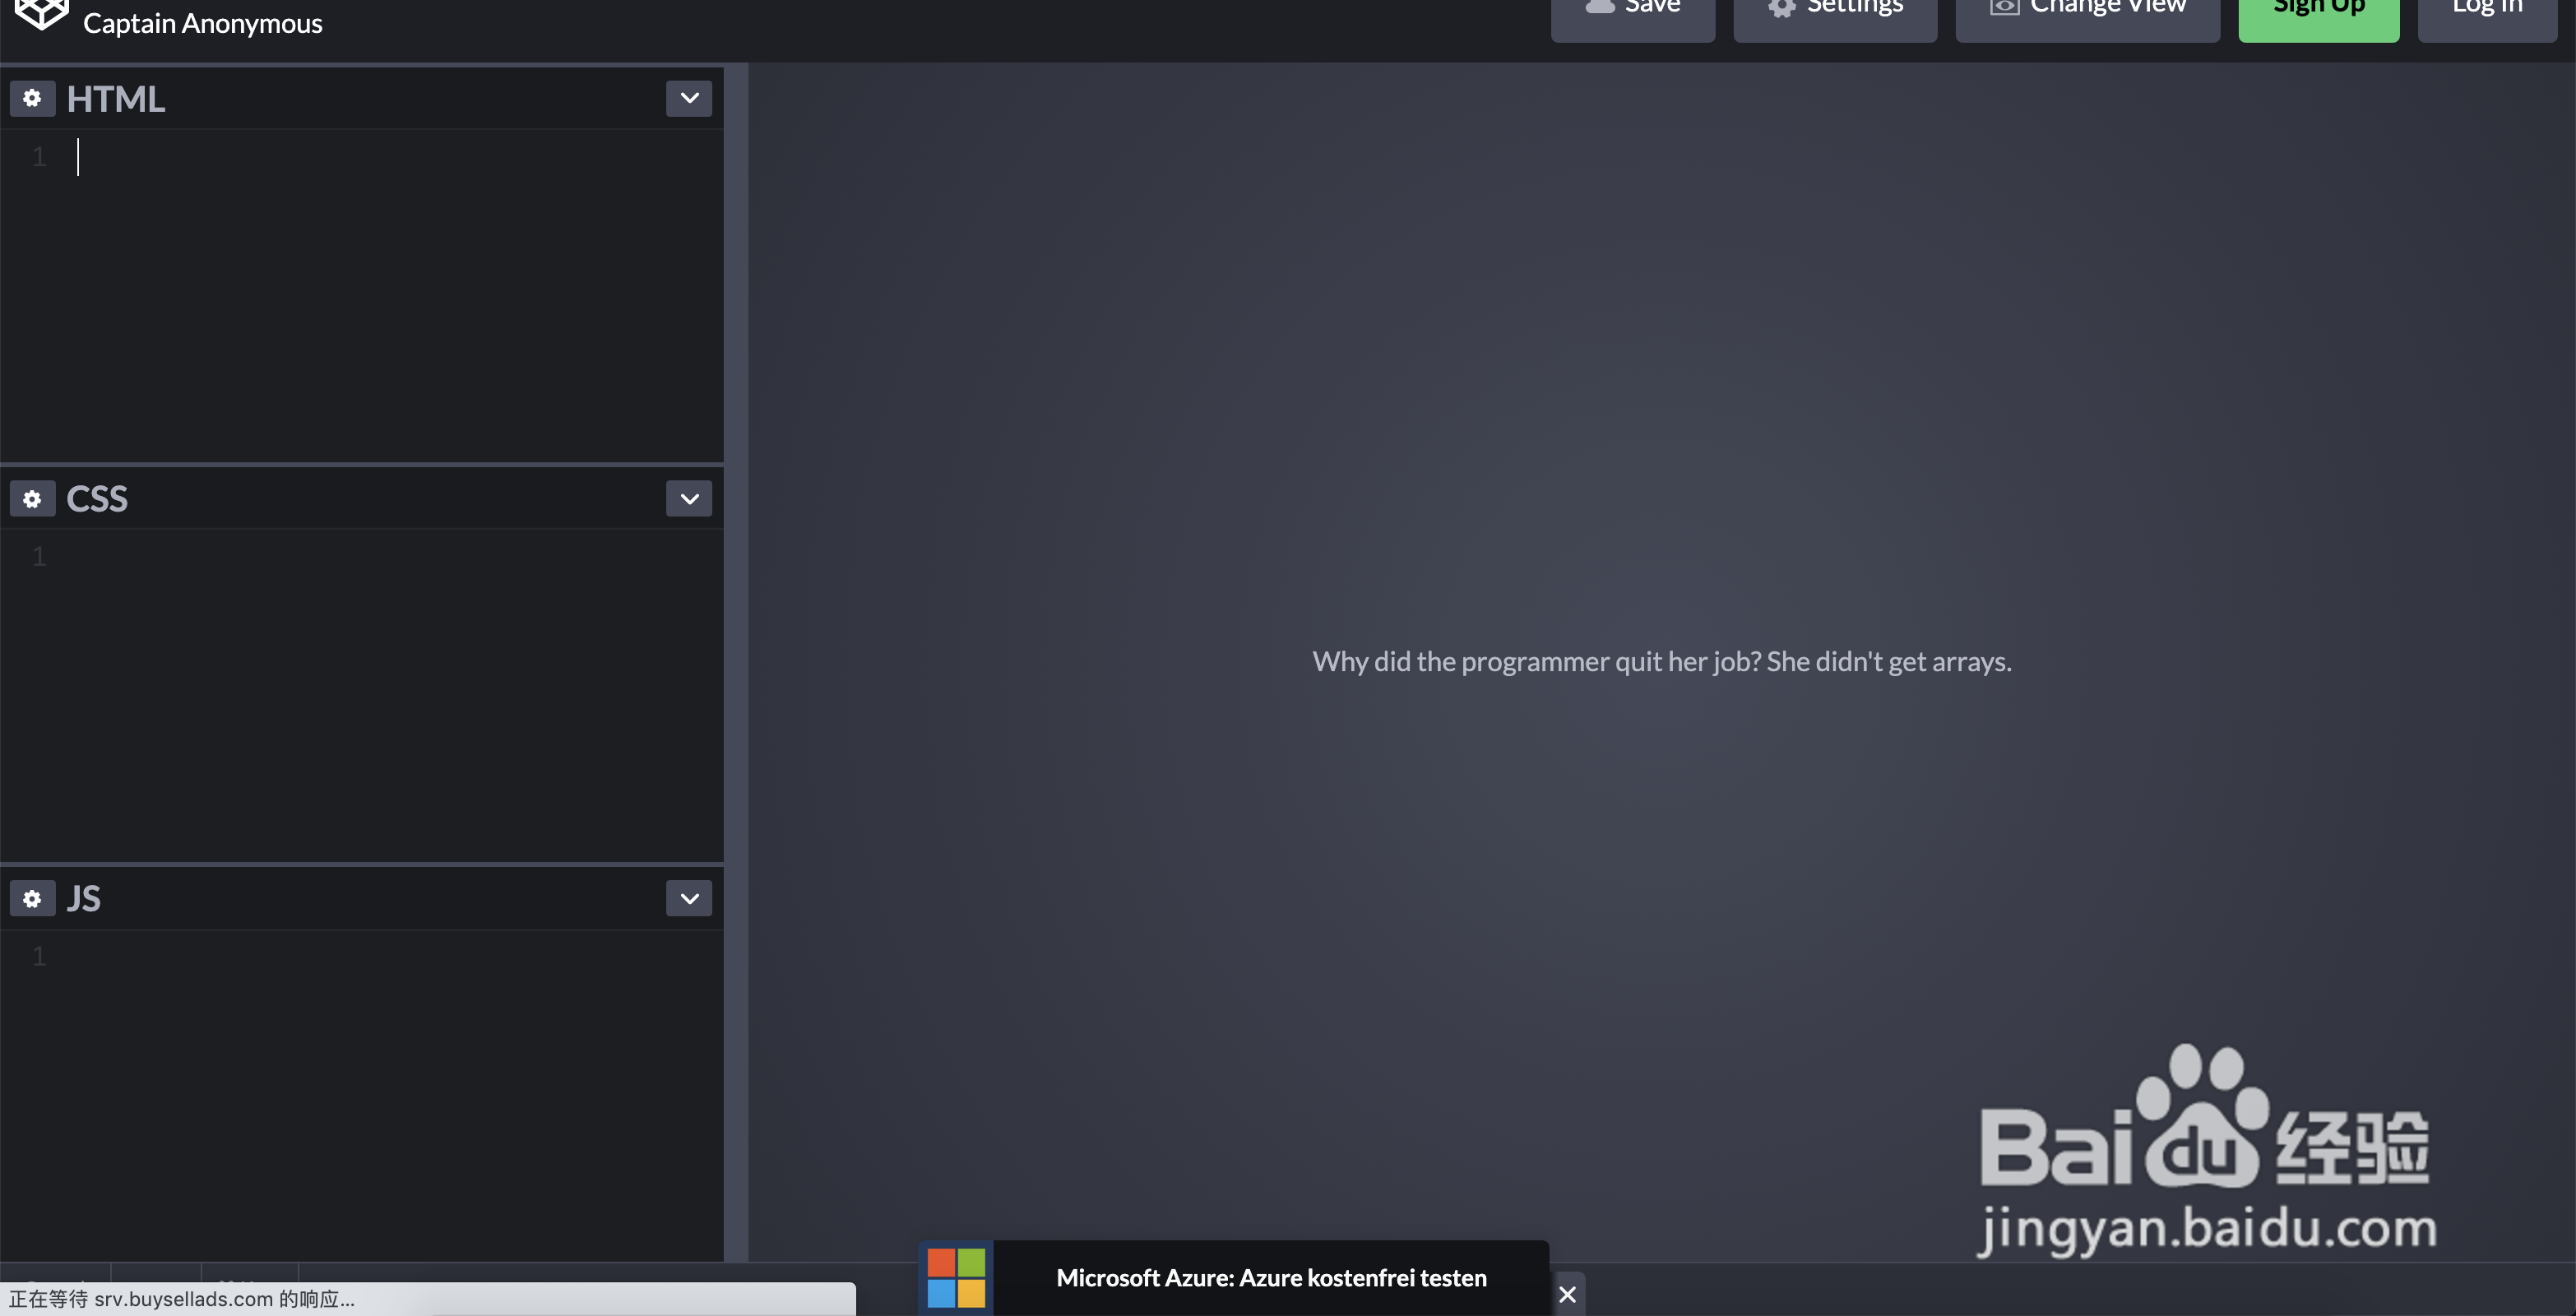Click the CSS panel title

(x=97, y=499)
